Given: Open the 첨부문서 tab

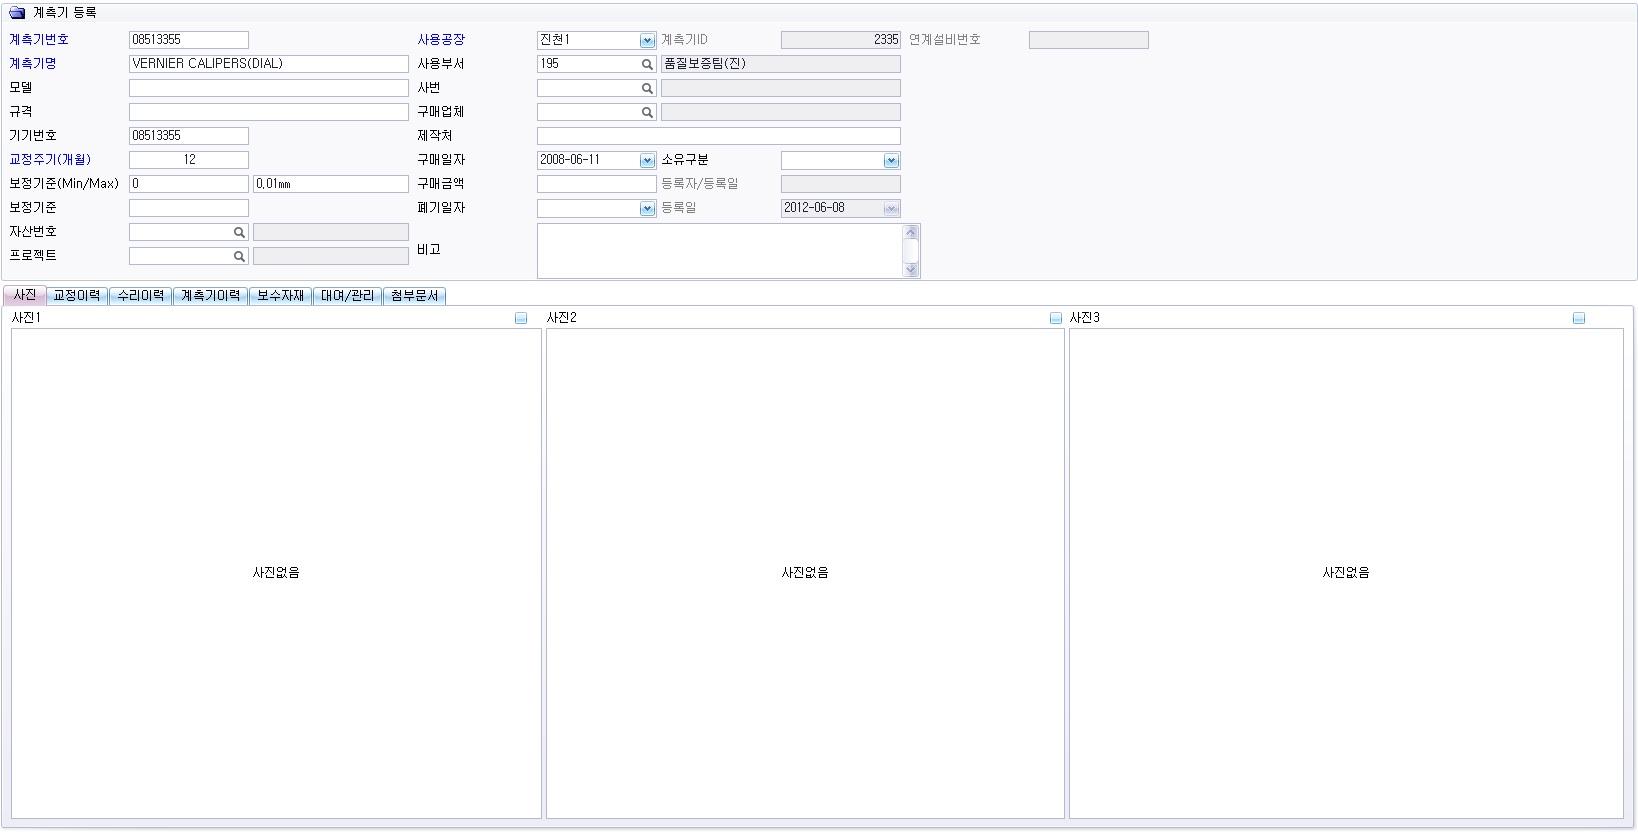Looking at the screenshot, I should 414,296.
